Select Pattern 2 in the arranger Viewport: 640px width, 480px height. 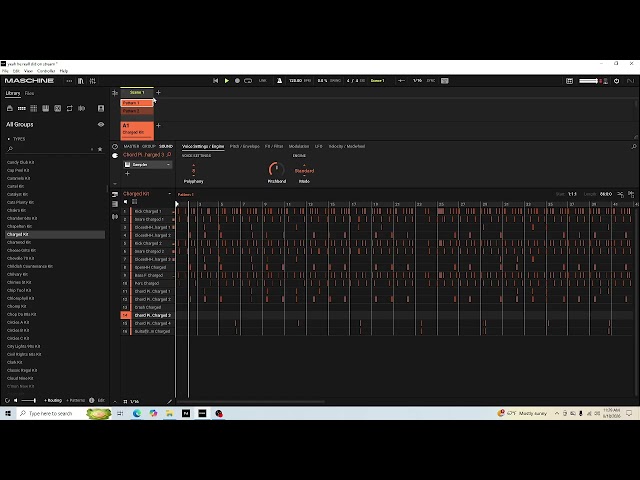tap(137, 111)
